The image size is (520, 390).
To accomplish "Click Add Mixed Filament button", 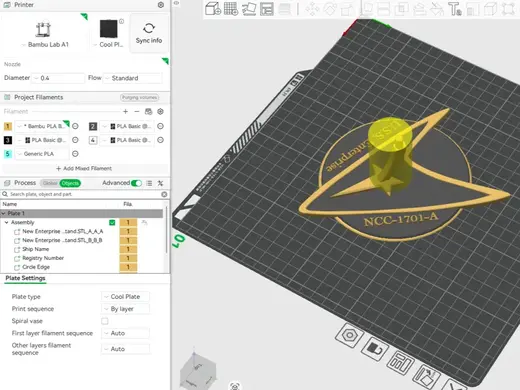I will (84, 169).
